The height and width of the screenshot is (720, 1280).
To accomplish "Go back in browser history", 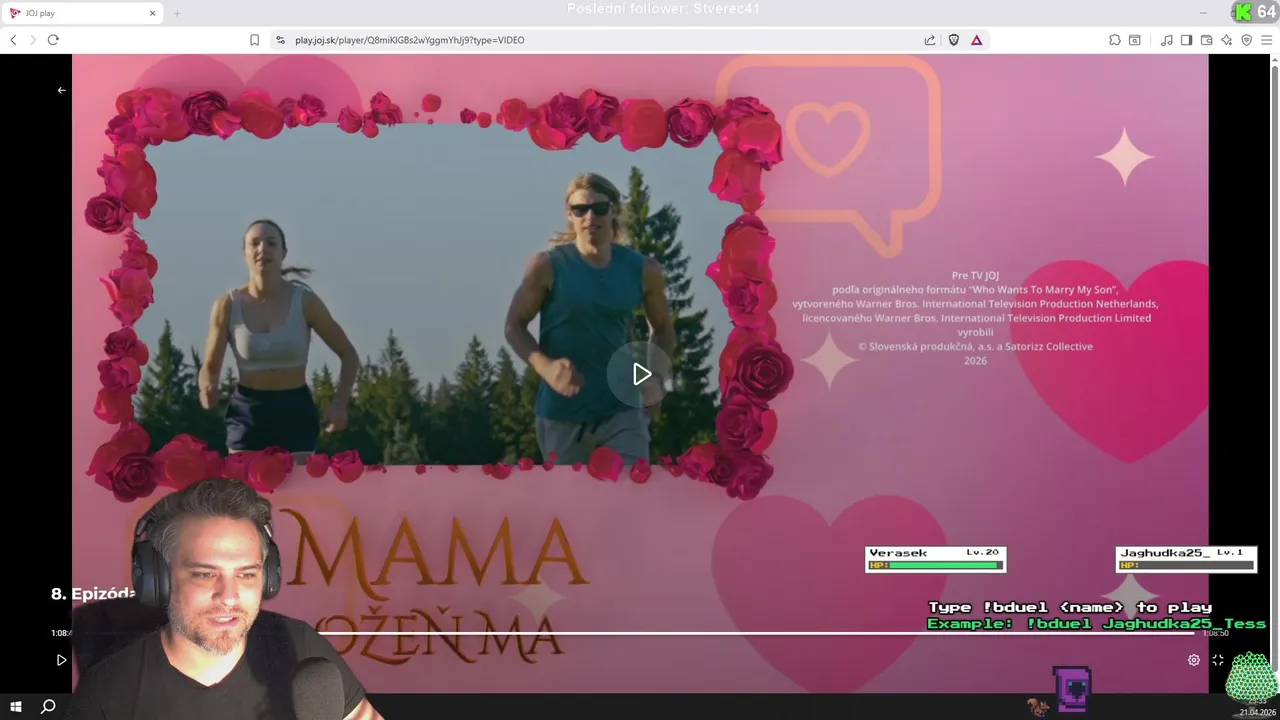I will point(13,40).
